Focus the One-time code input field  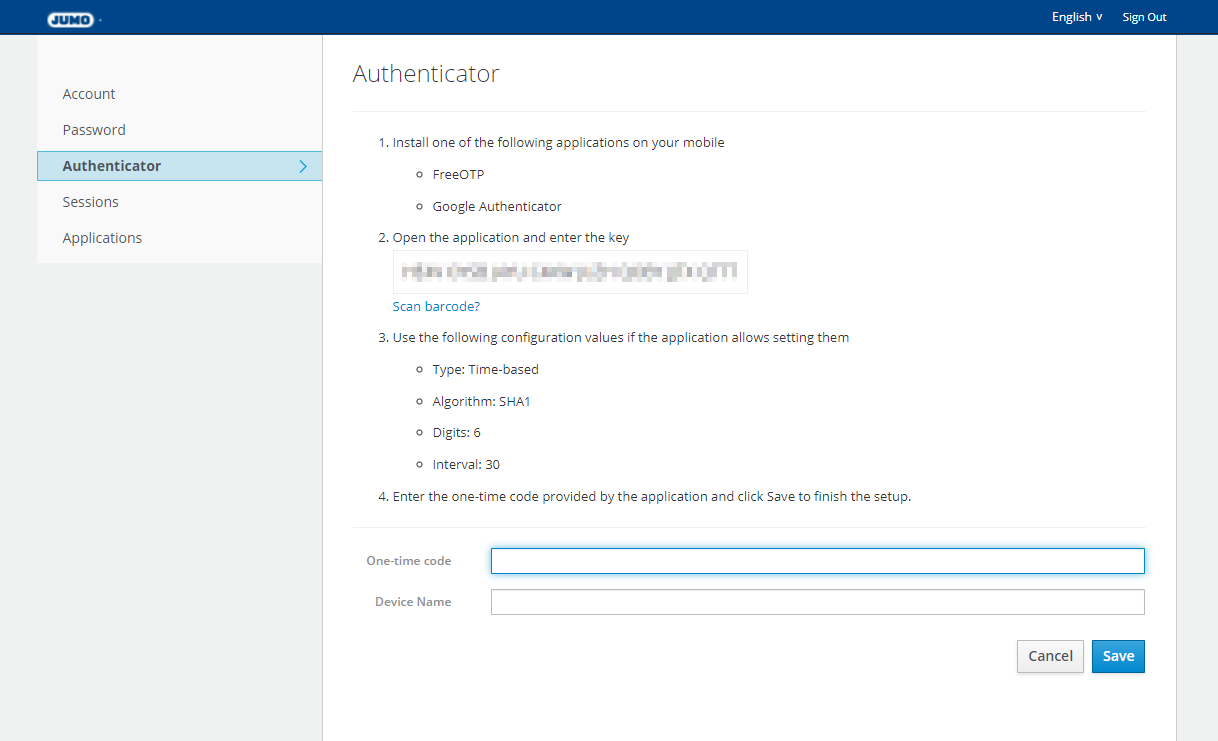click(817, 561)
